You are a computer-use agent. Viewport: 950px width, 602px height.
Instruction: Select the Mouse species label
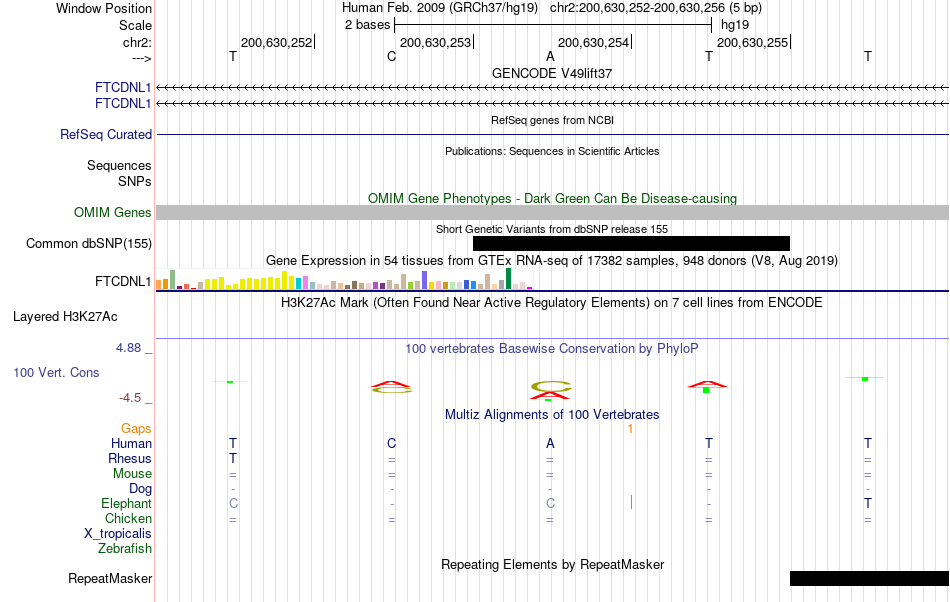(132, 474)
